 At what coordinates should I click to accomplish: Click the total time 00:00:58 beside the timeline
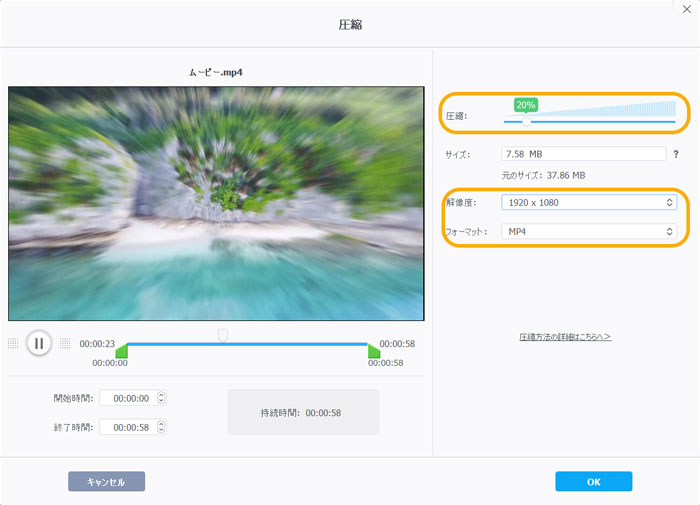point(397,344)
